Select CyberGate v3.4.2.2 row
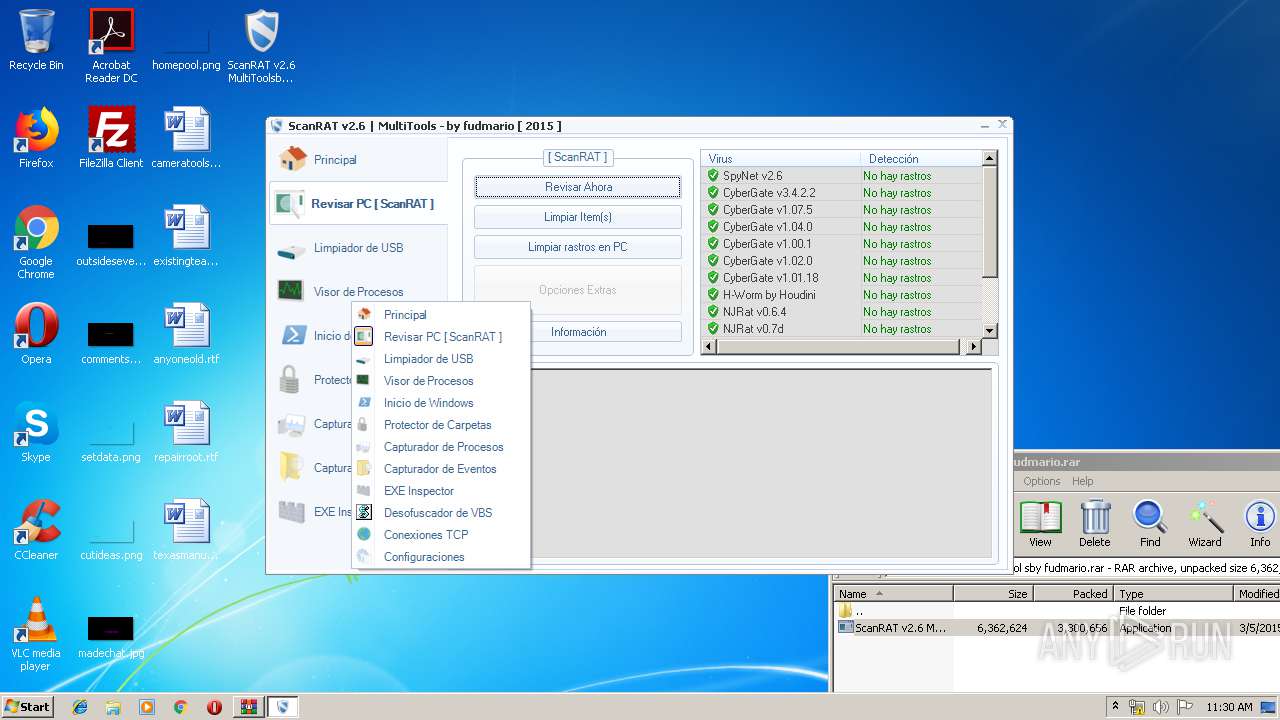1280x720 pixels. click(x=842, y=193)
